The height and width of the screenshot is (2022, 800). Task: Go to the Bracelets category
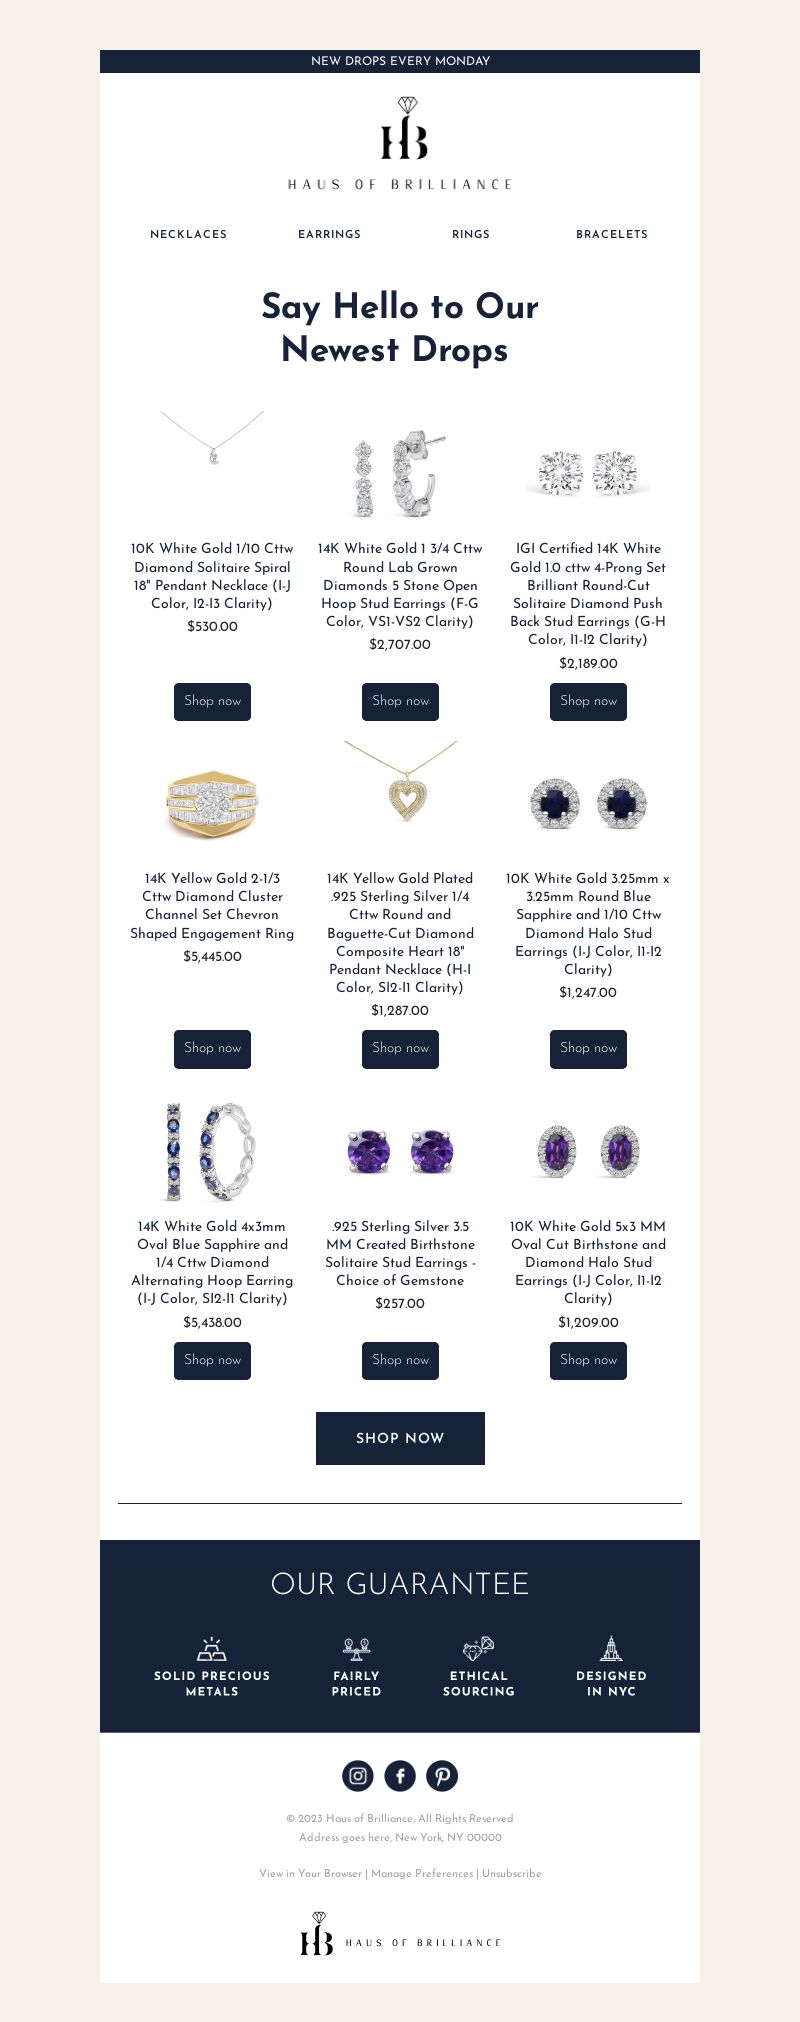pos(612,234)
